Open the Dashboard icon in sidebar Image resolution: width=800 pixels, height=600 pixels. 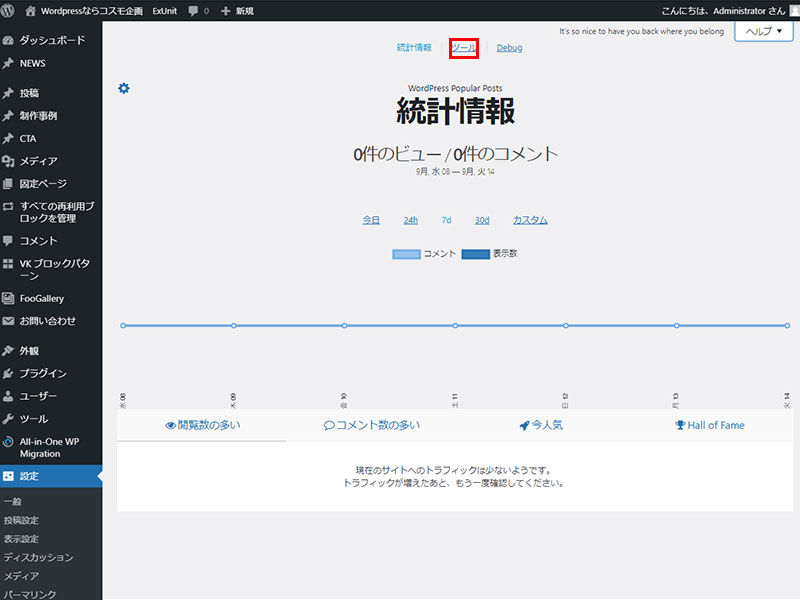coord(8,40)
